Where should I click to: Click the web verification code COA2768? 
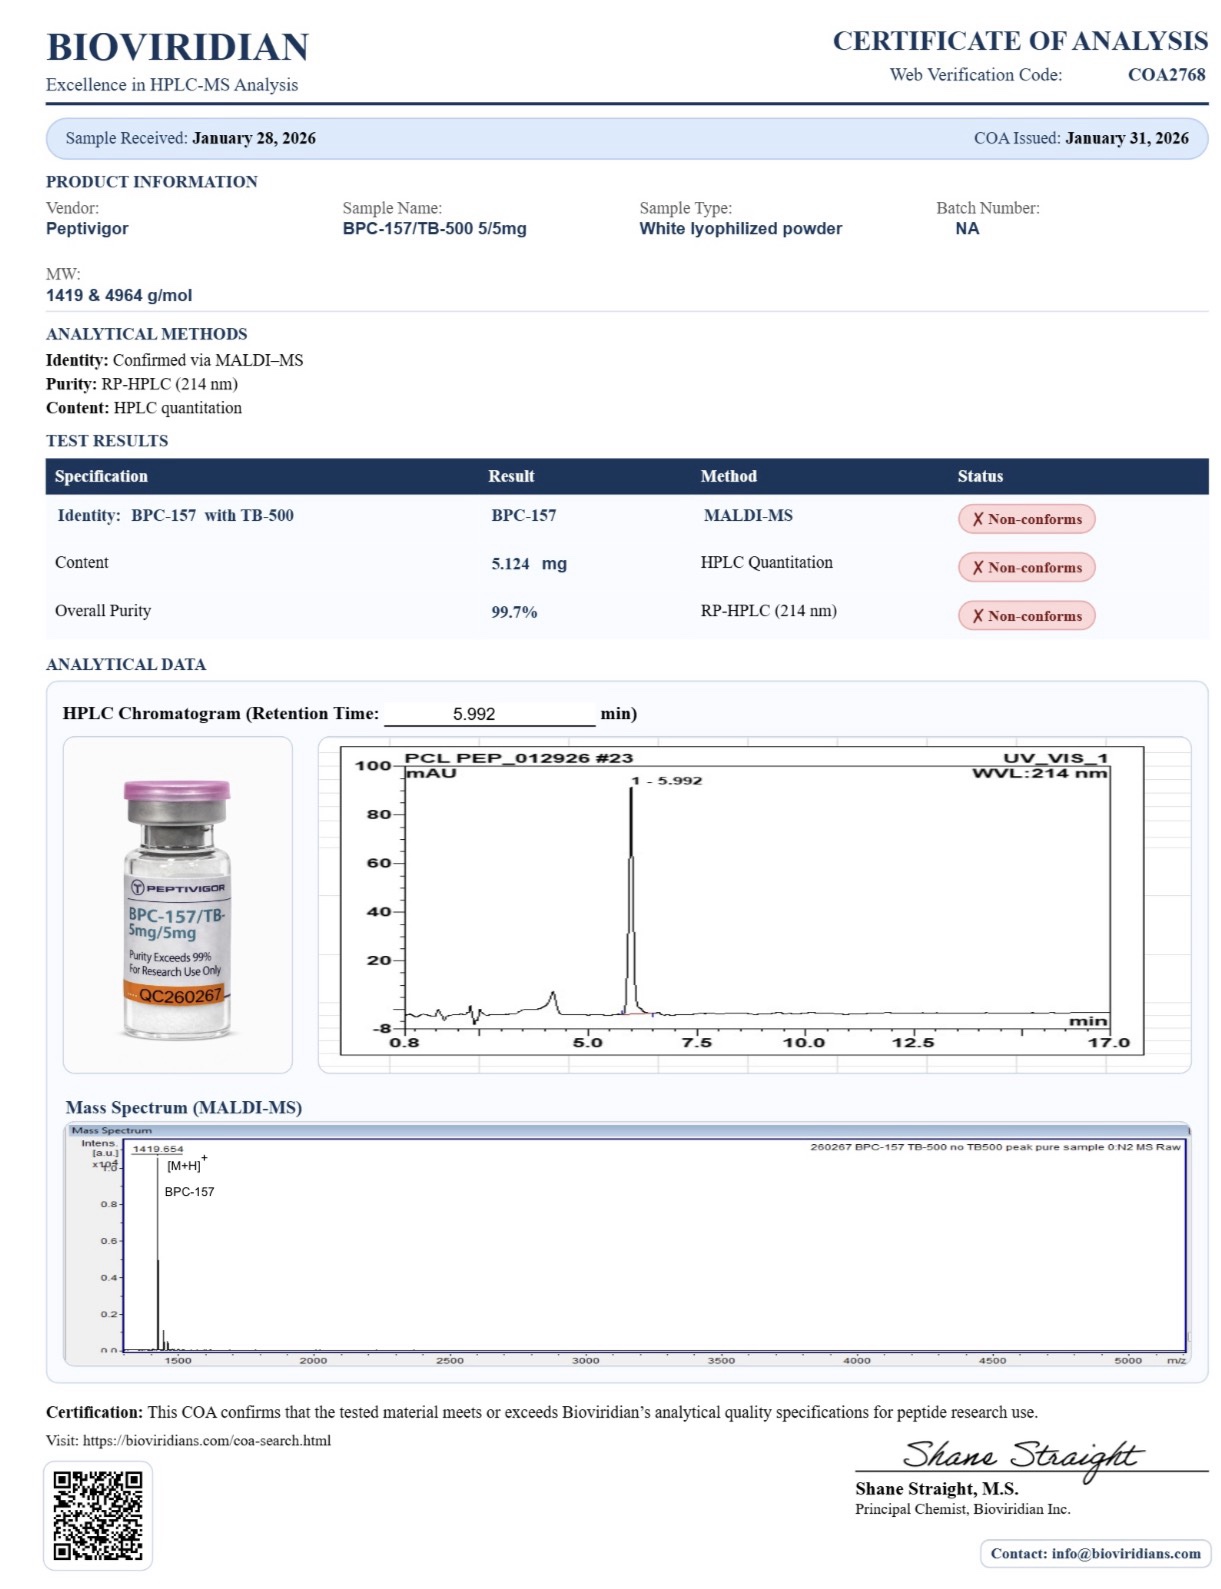[x=1166, y=75]
